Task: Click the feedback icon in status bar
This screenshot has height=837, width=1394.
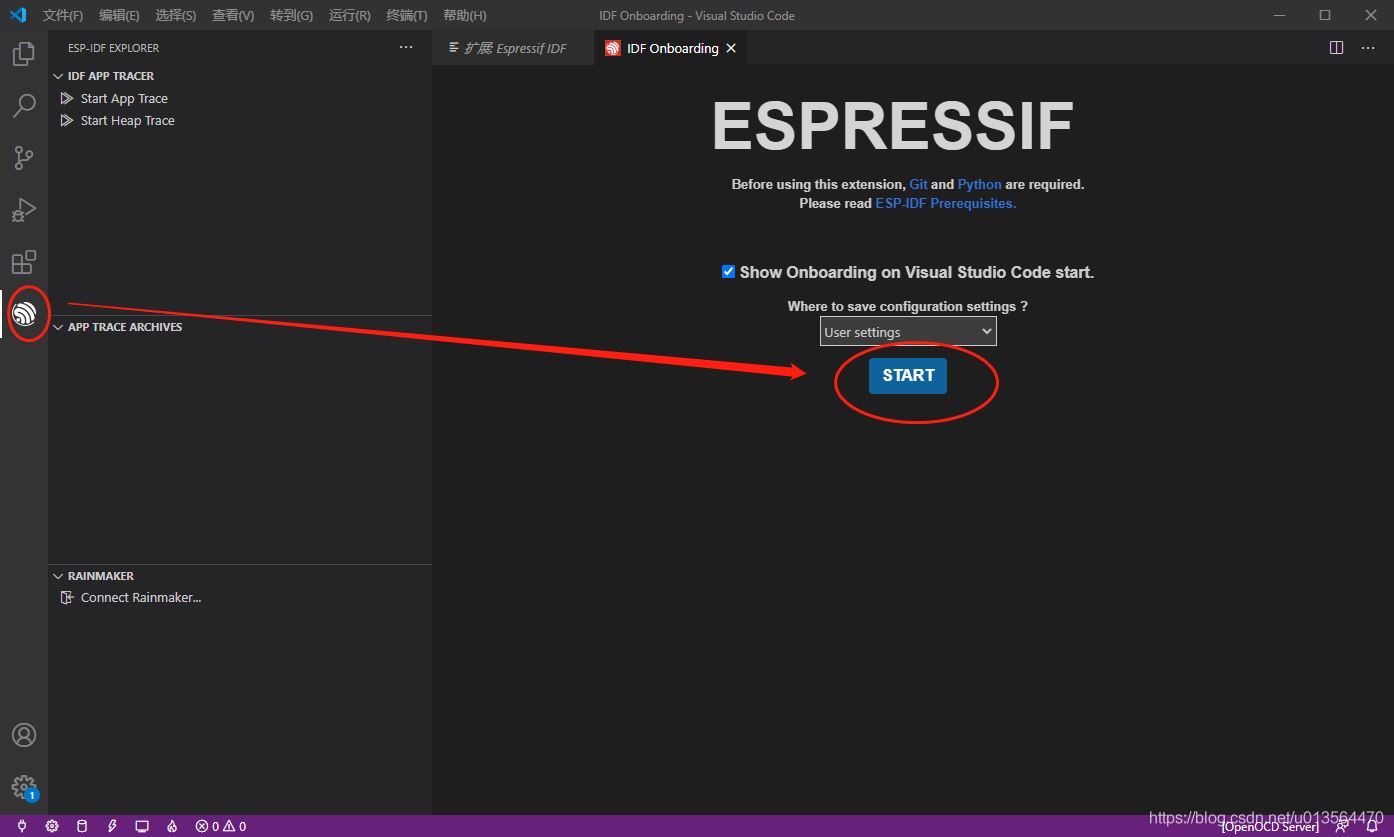Action: pyautogui.click(x=1342, y=826)
